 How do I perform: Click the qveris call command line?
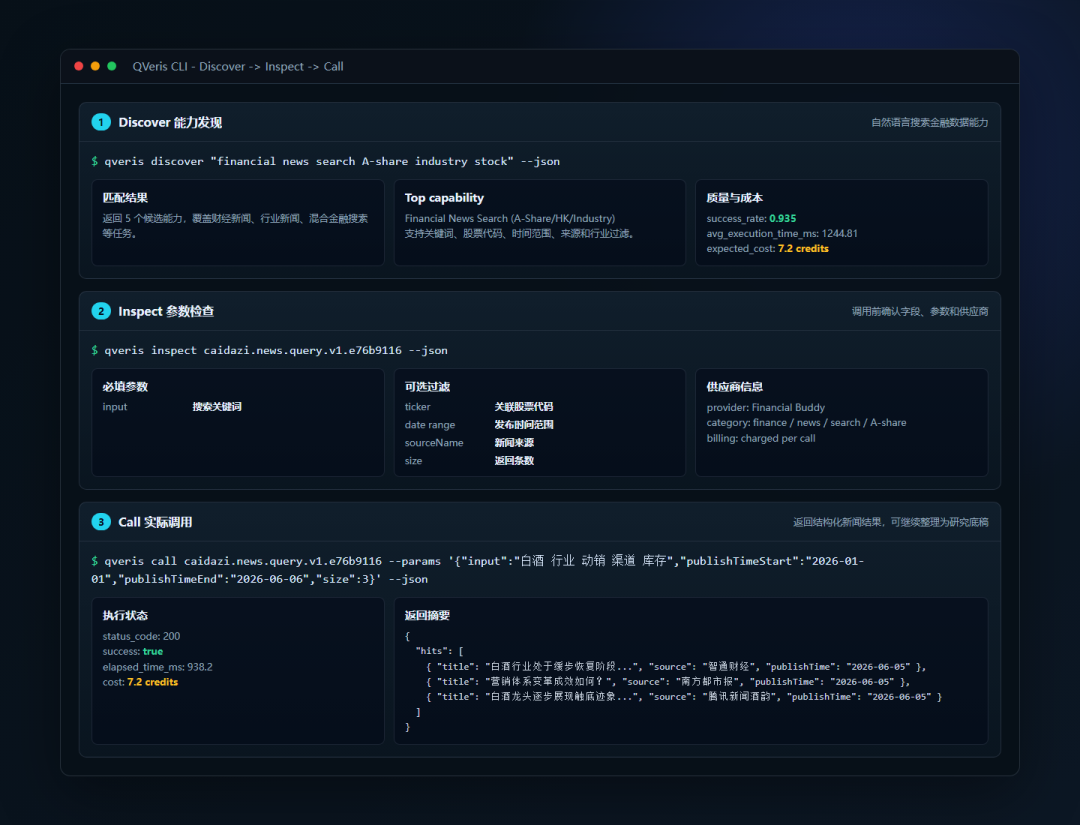tap(478, 570)
